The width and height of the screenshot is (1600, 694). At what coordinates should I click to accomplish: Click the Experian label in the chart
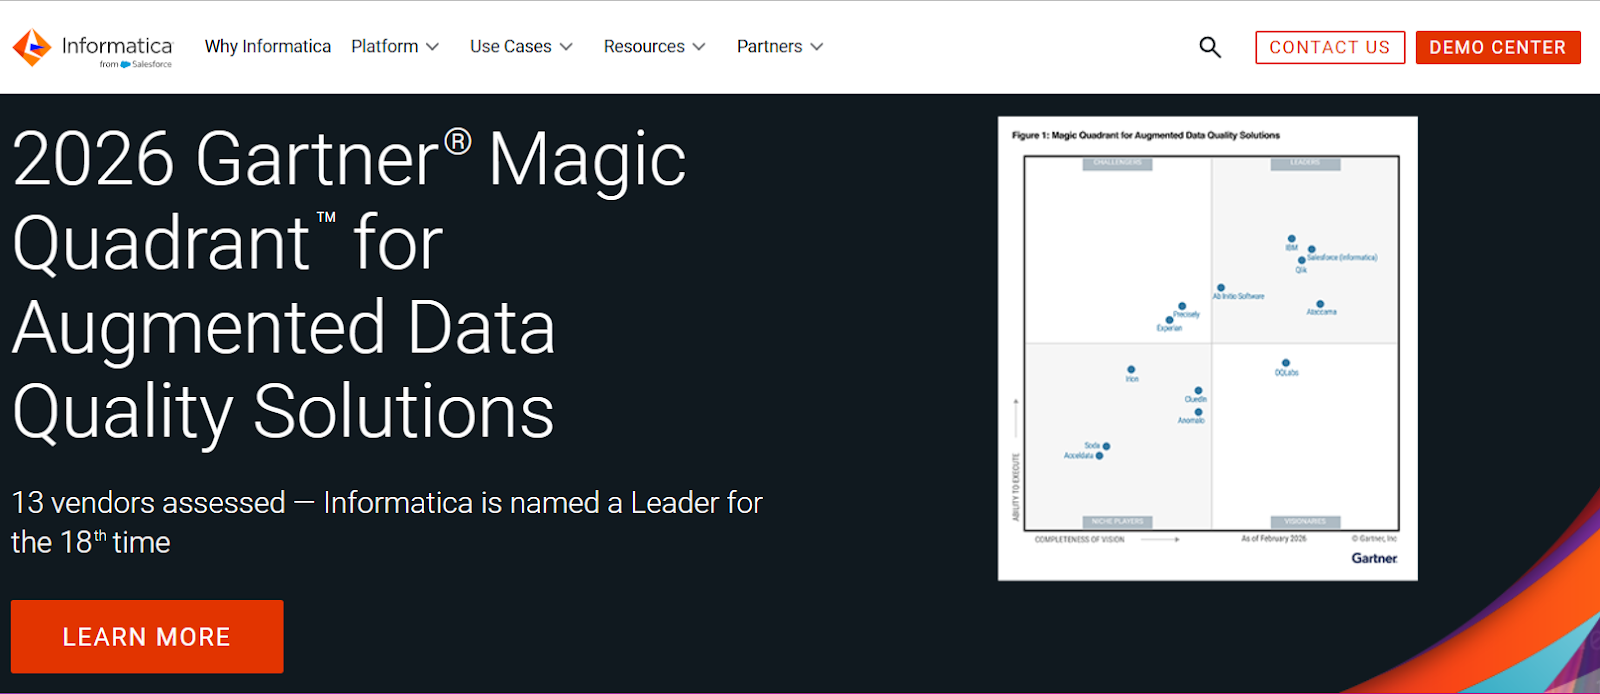click(1169, 328)
